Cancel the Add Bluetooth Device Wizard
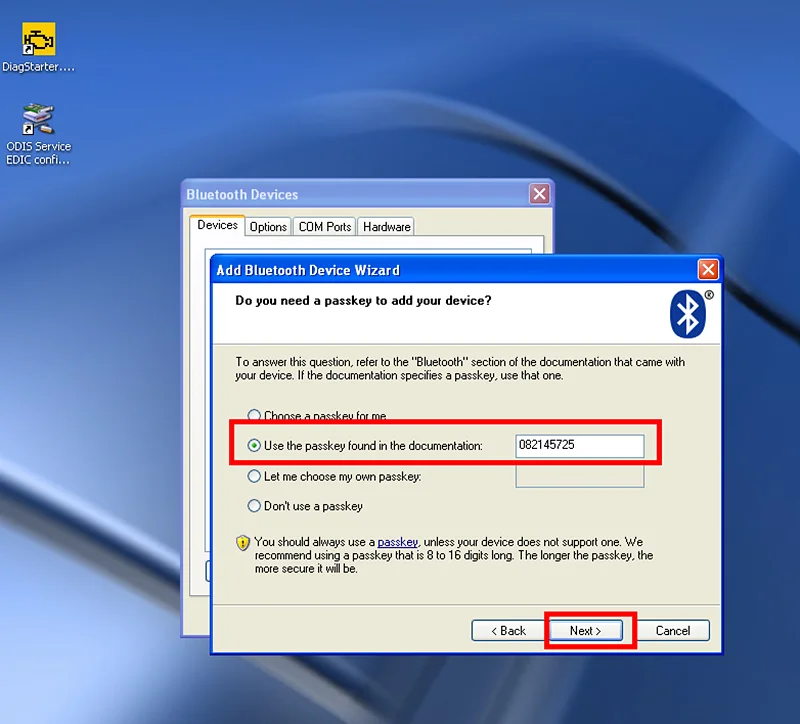The height and width of the screenshot is (724, 800). pyautogui.click(x=673, y=631)
